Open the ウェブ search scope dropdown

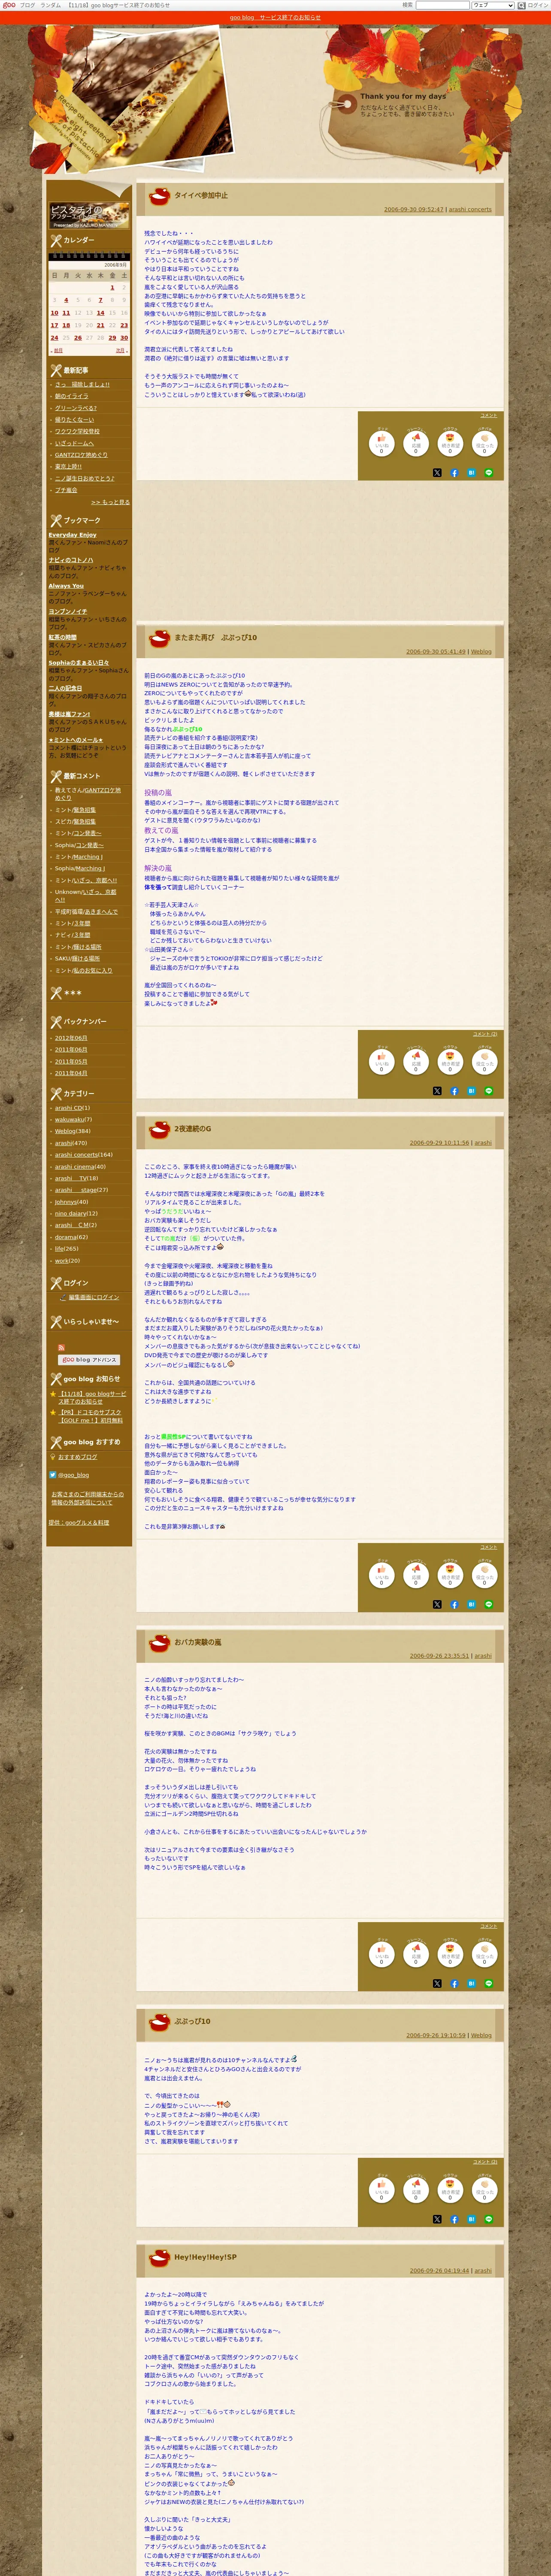pos(492,5)
